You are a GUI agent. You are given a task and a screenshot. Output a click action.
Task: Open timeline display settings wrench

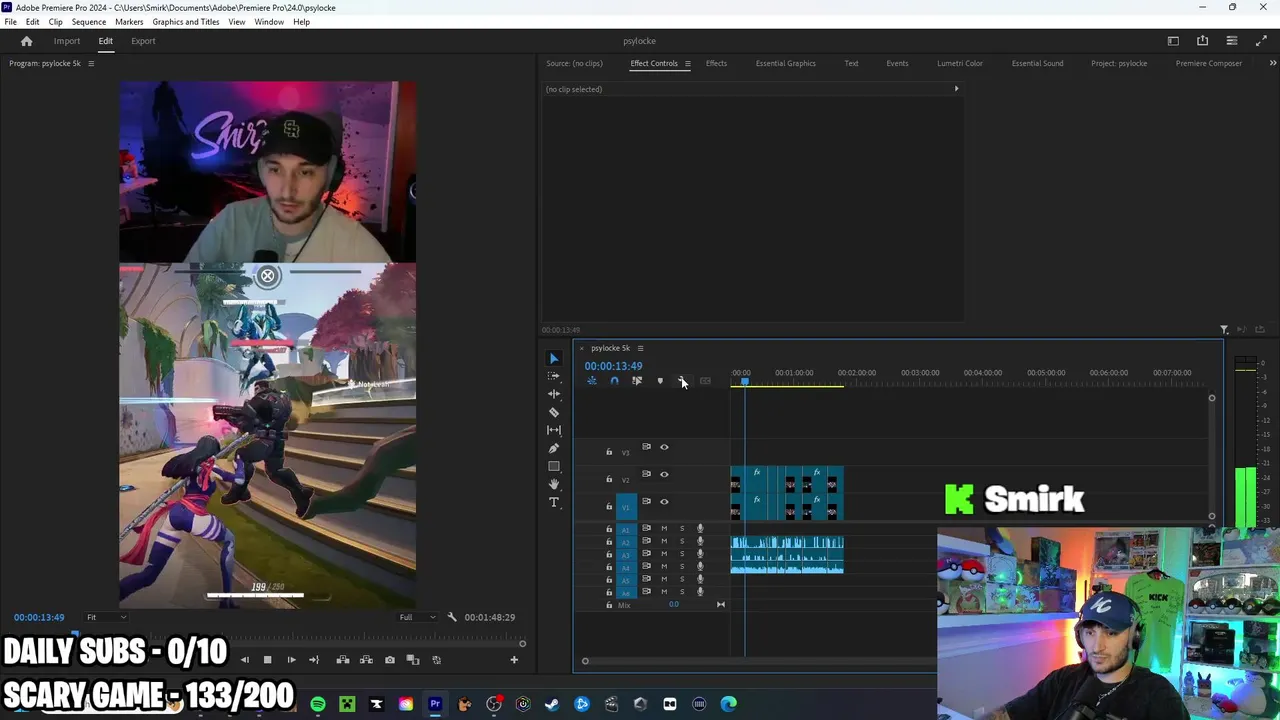point(683,381)
